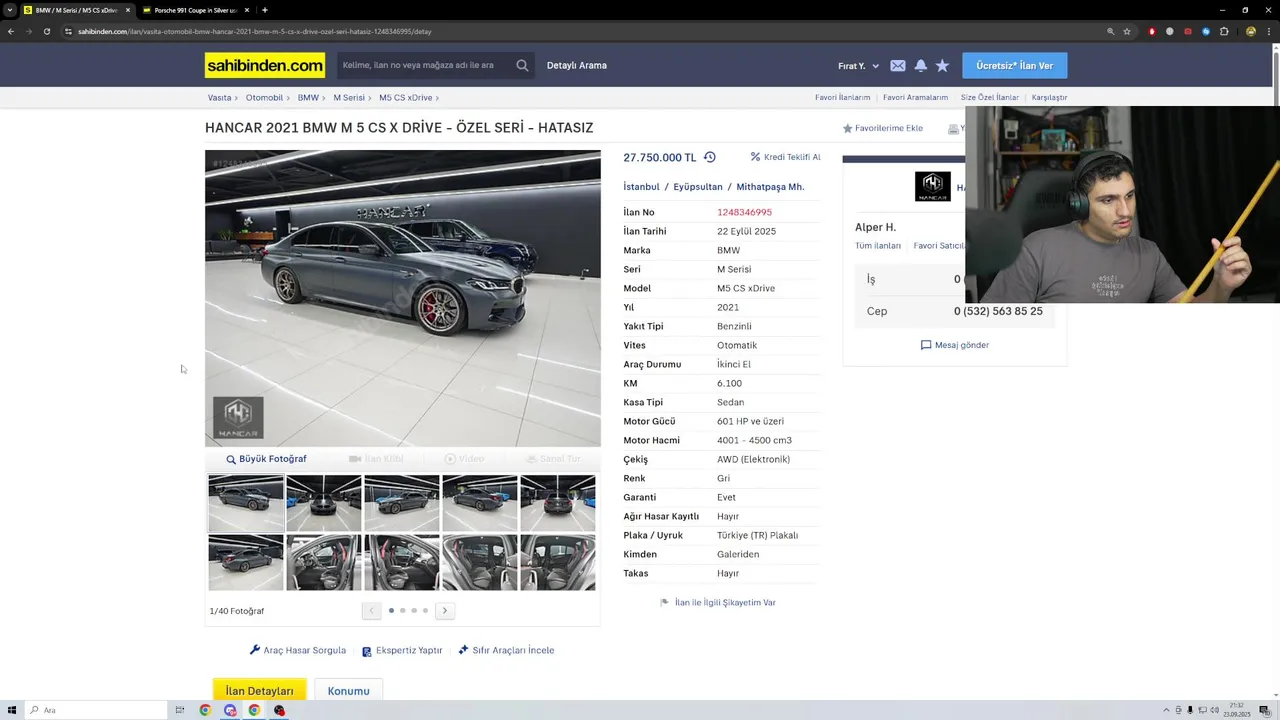1280x720 pixels.
Task: Click the M5 CS xDrive breadcrumb
Action: (x=405, y=98)
